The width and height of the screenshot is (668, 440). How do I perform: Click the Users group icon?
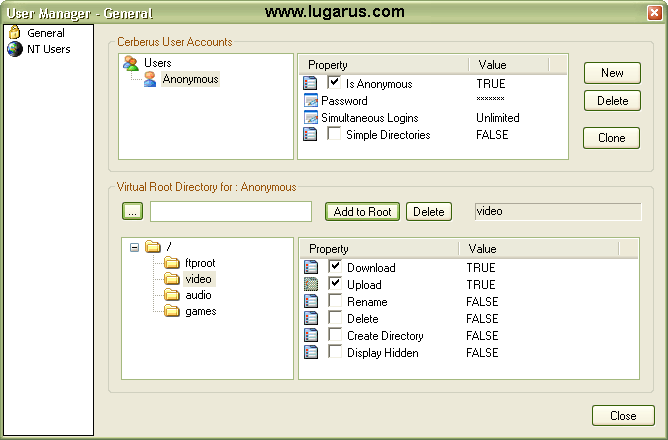tap(131, 63)
